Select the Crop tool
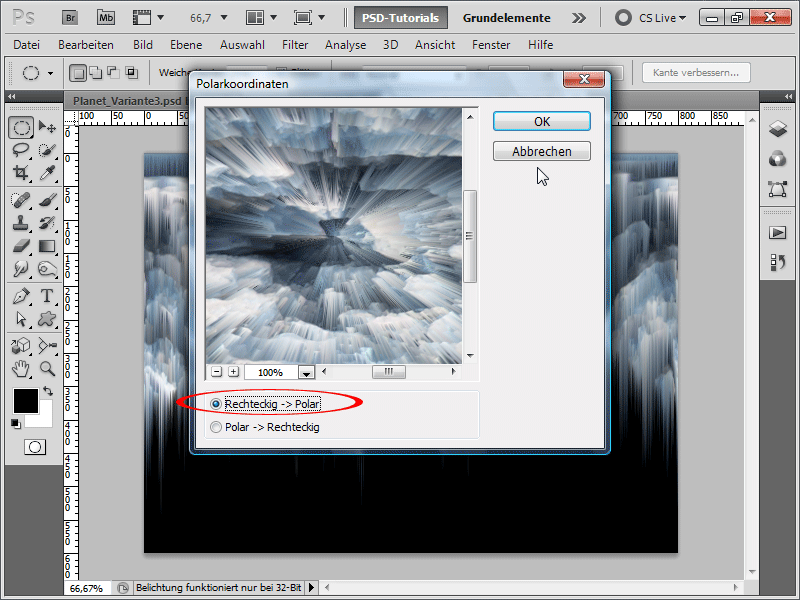Screen dimensions: 800x600 coord(21,173)
